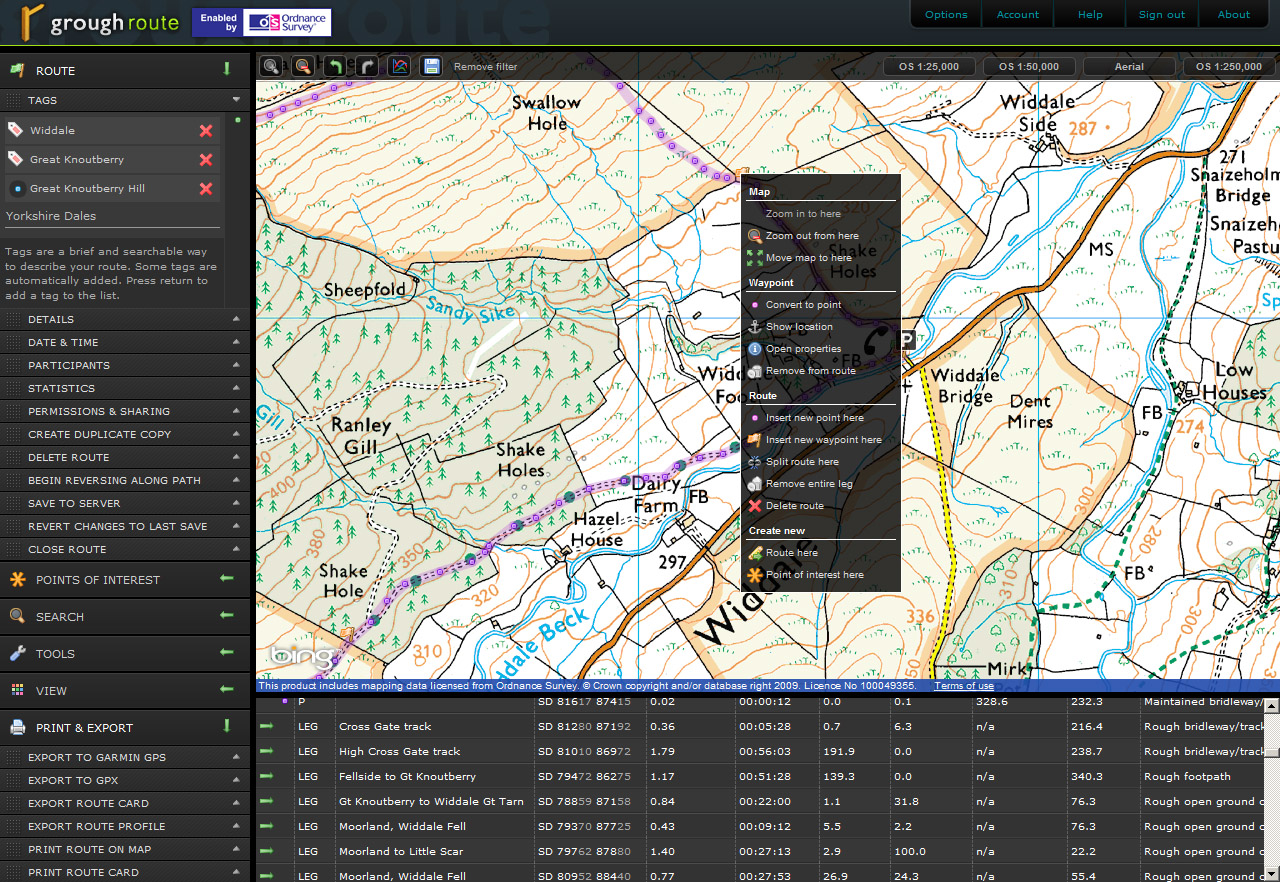Choose 'Split route here' from context menu
This screenshot has height=882, width=1280.
point(802,462)
